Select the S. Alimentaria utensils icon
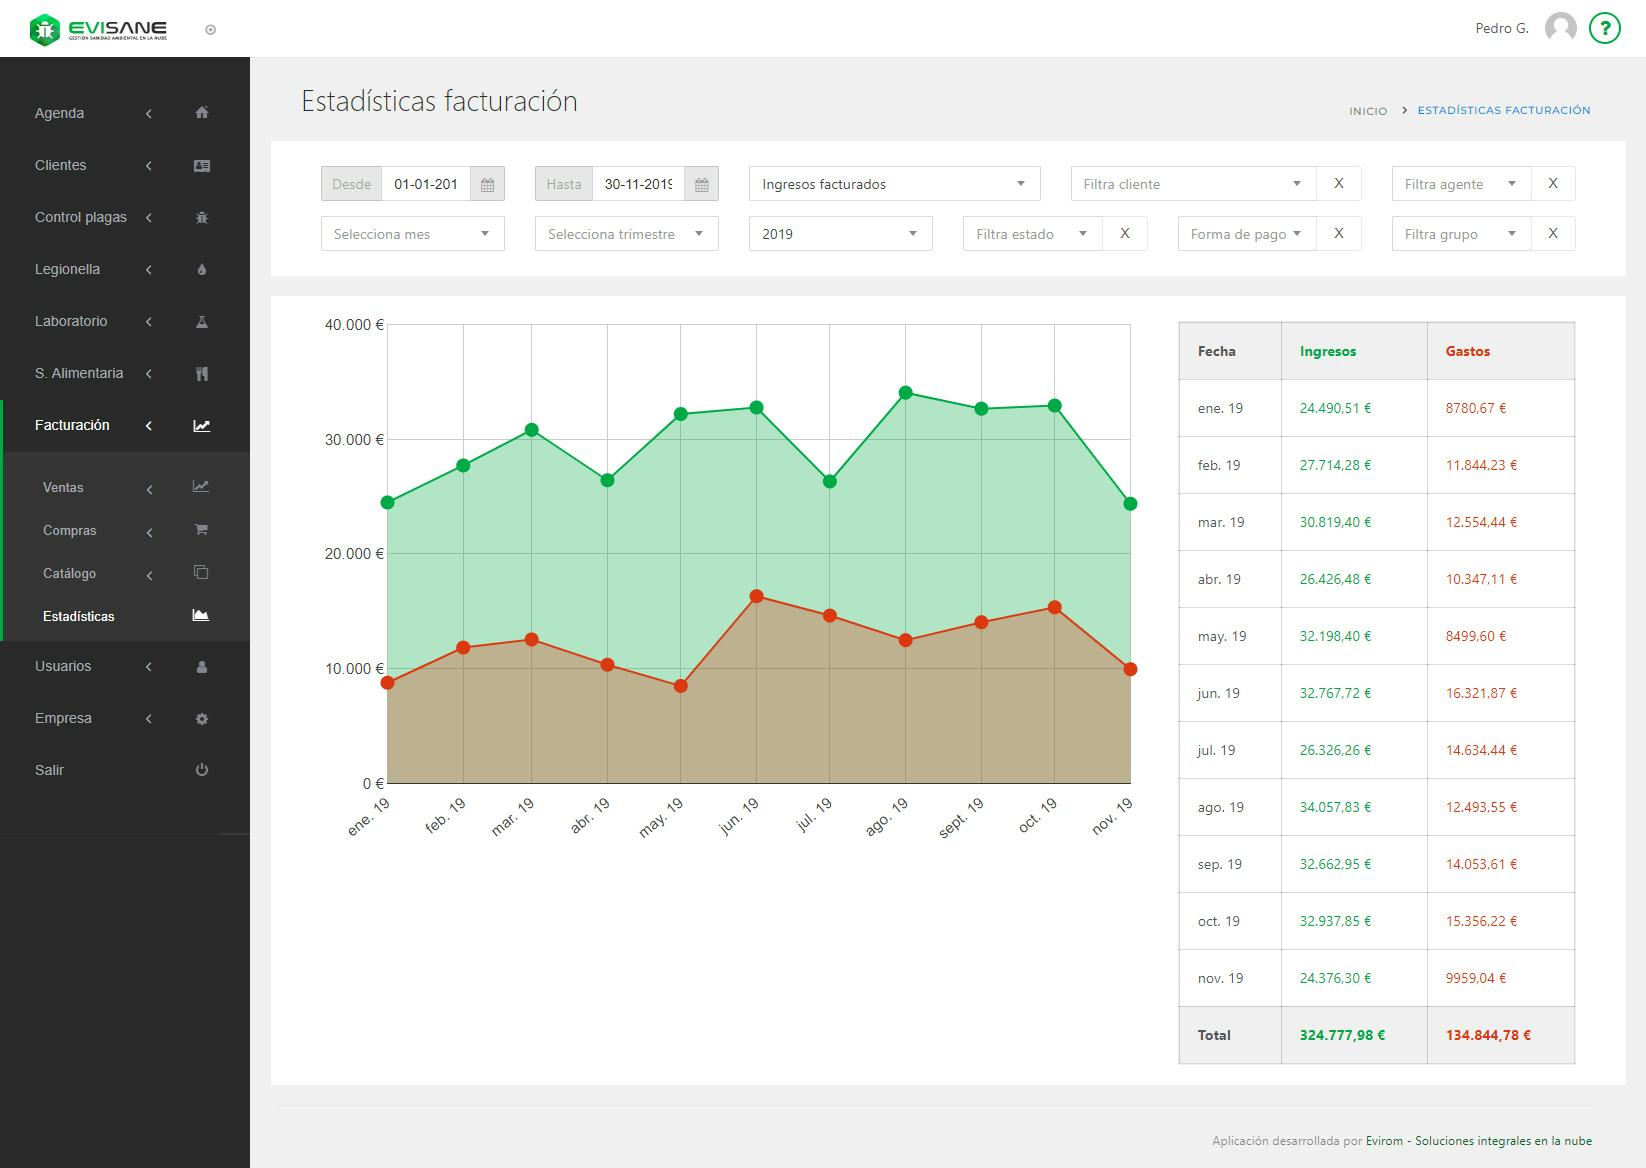Viewport: 1646px width, 1168px height. (x=202, y=373)
